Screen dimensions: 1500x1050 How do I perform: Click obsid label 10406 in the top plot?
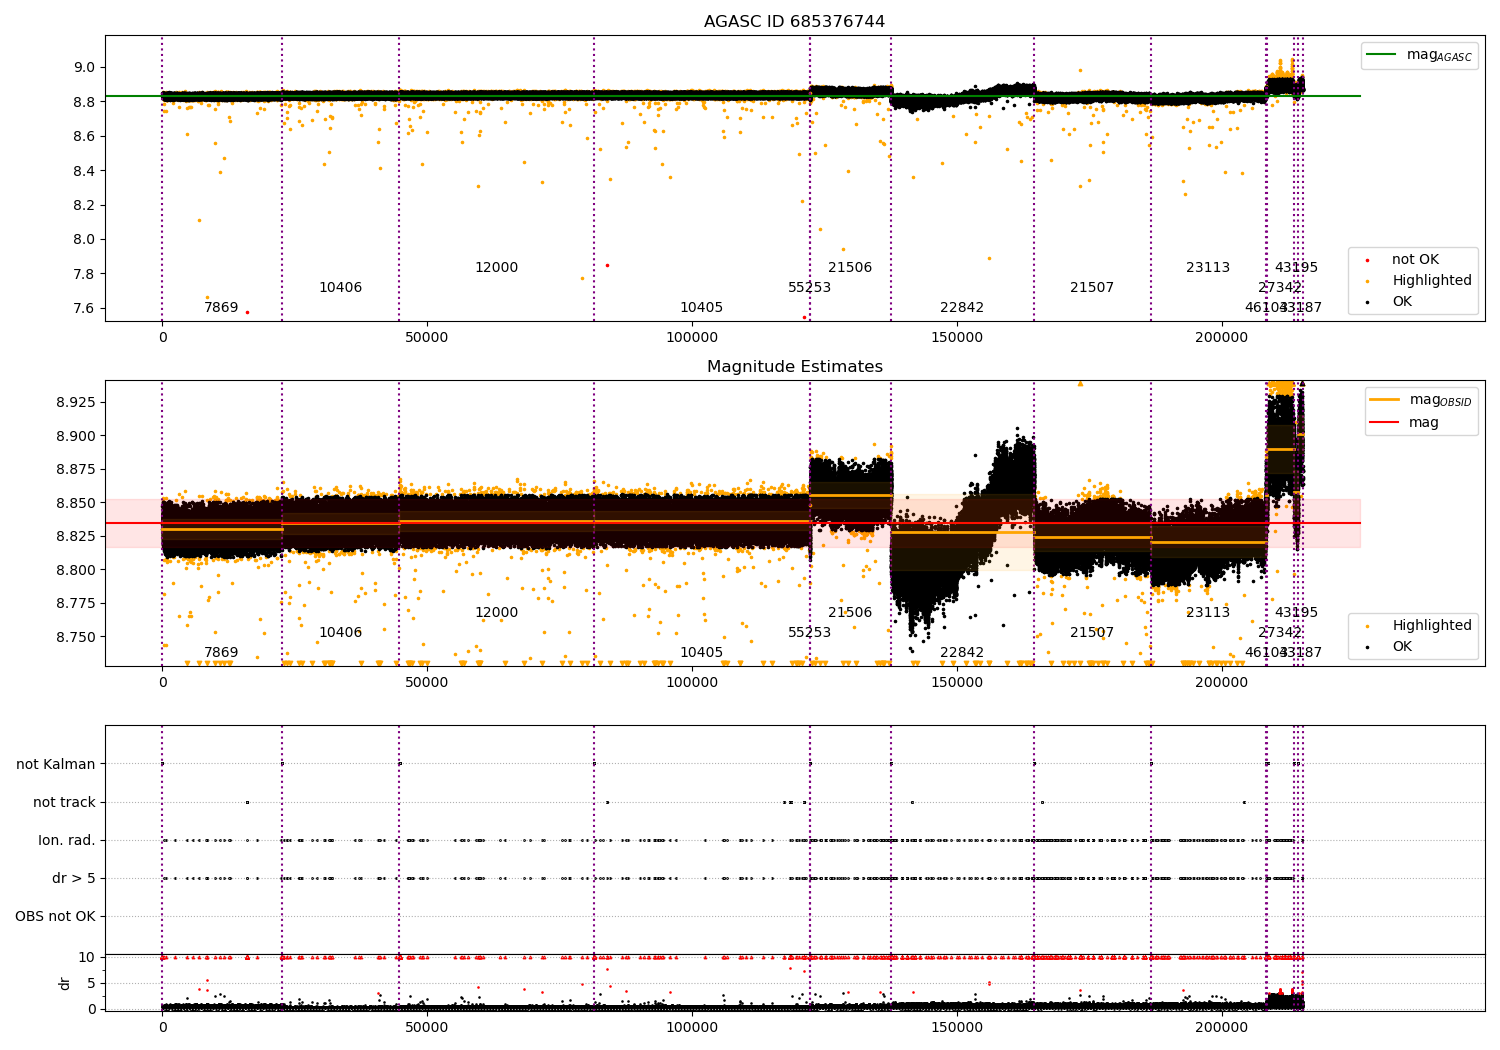(340, 288)
